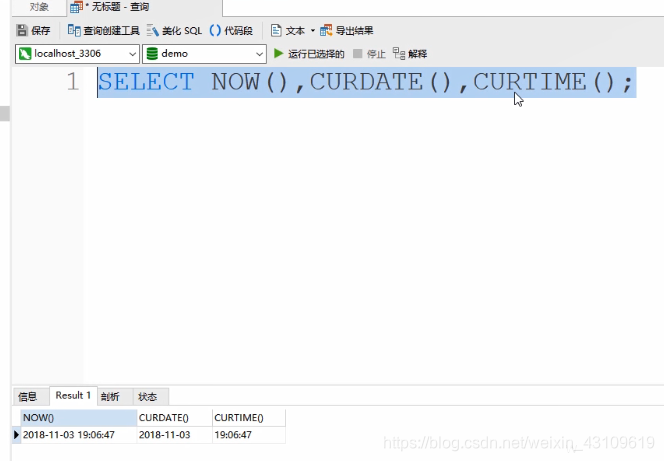Image resolution: width=664 pixels, height=461 pixels.
Task: Click the localhost_3306 connection icon
Action: click(x=25, y=54)
